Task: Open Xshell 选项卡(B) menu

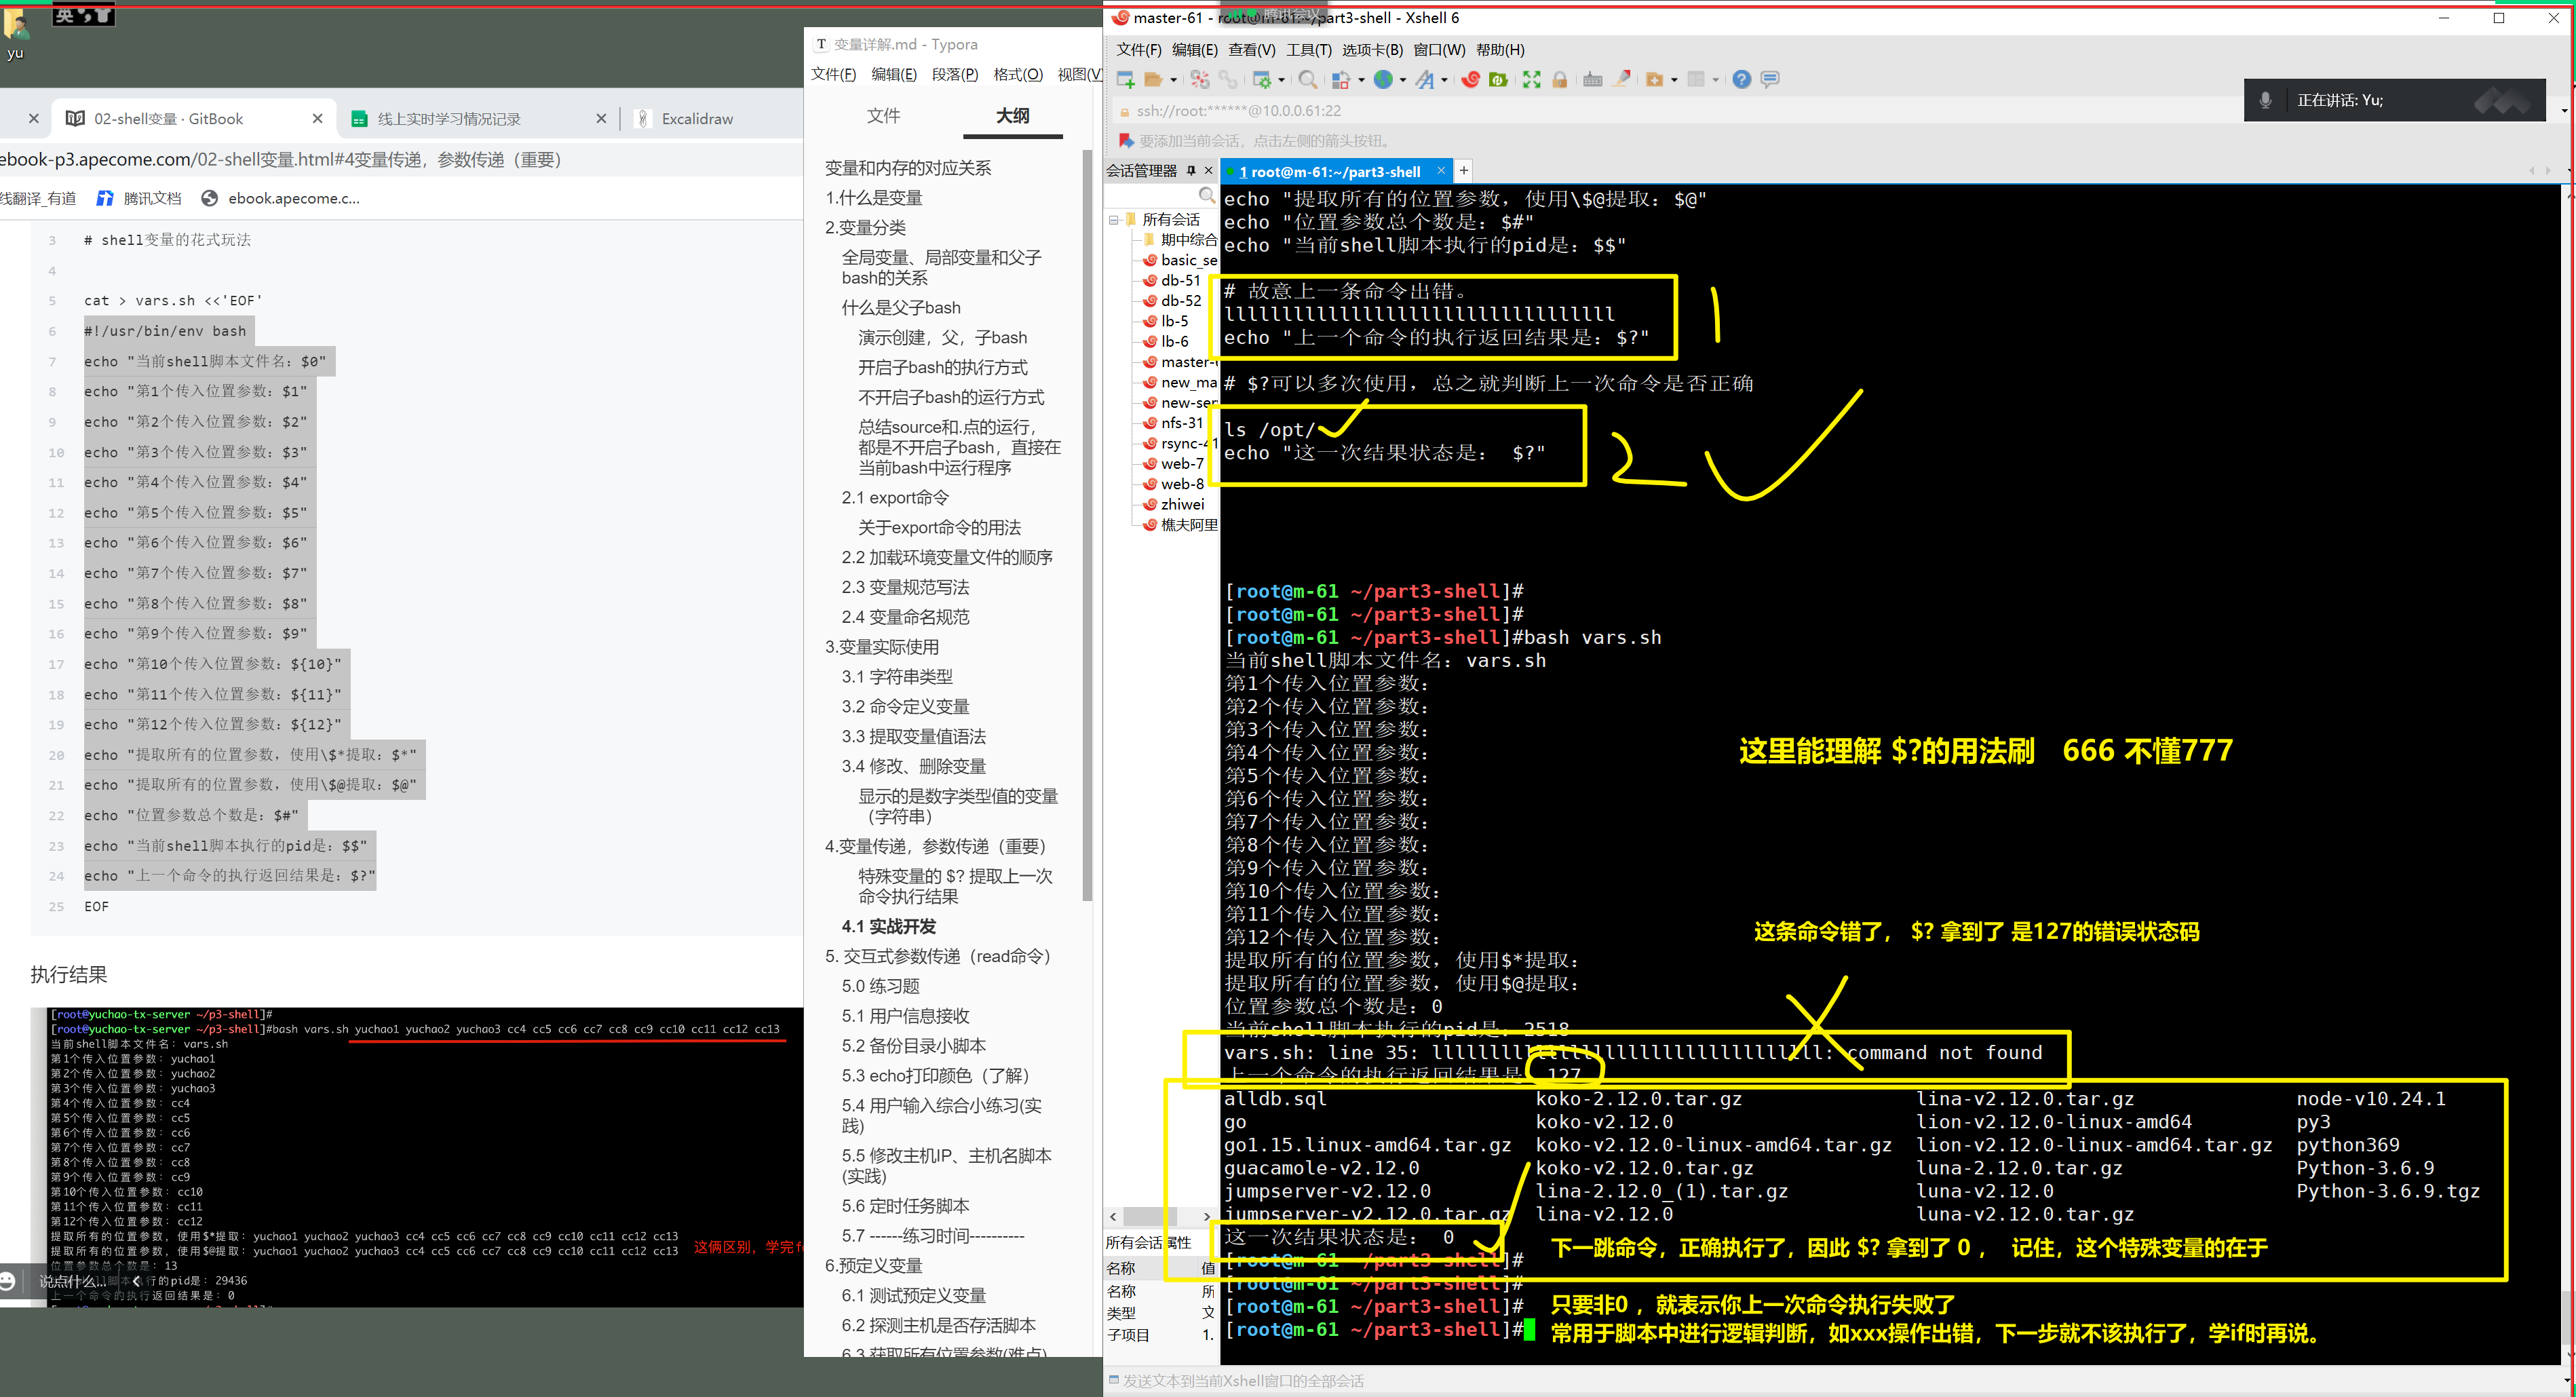Action: click(x=1372, y=50)
